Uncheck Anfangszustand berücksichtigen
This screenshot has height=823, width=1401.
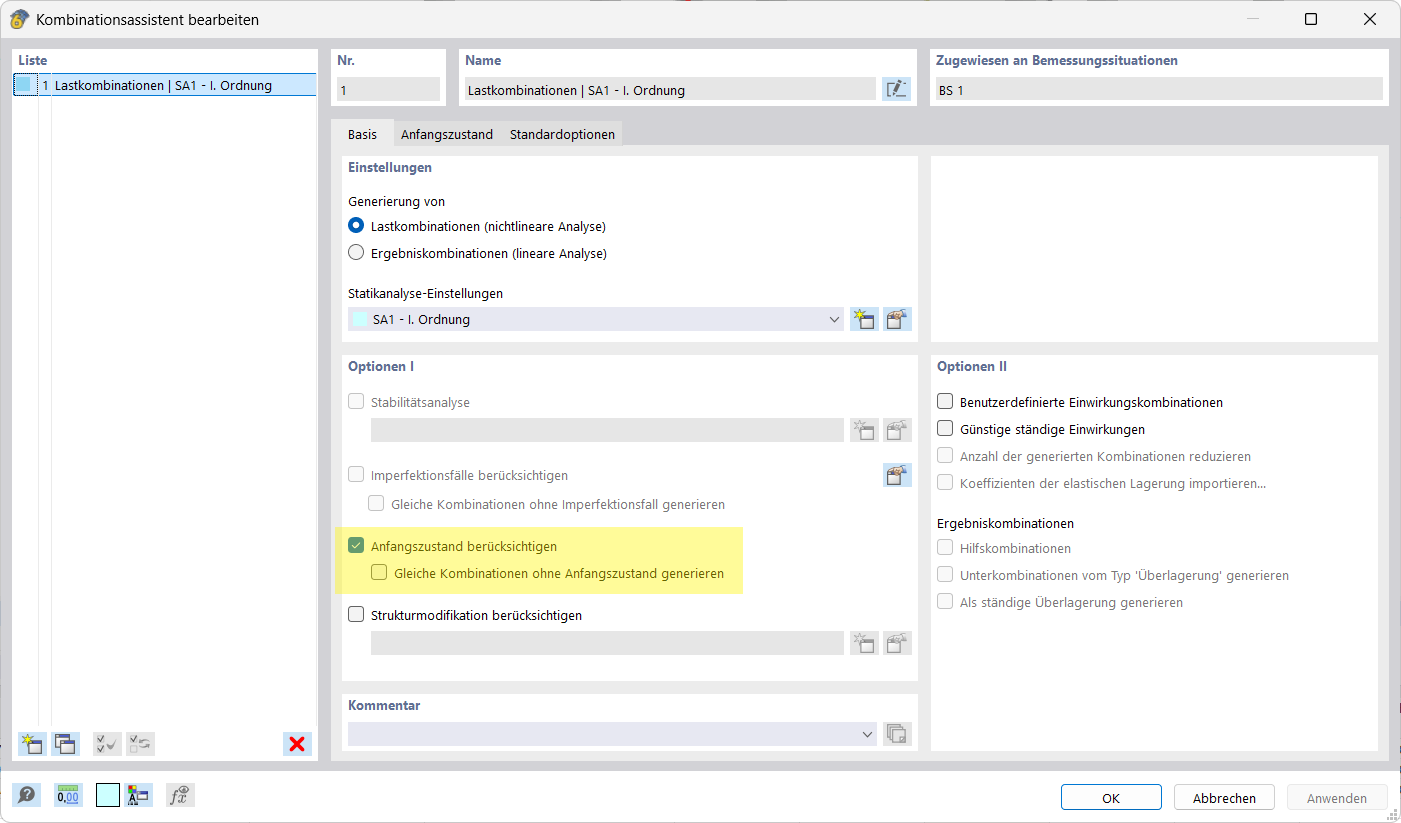click(x=356, y=545)
